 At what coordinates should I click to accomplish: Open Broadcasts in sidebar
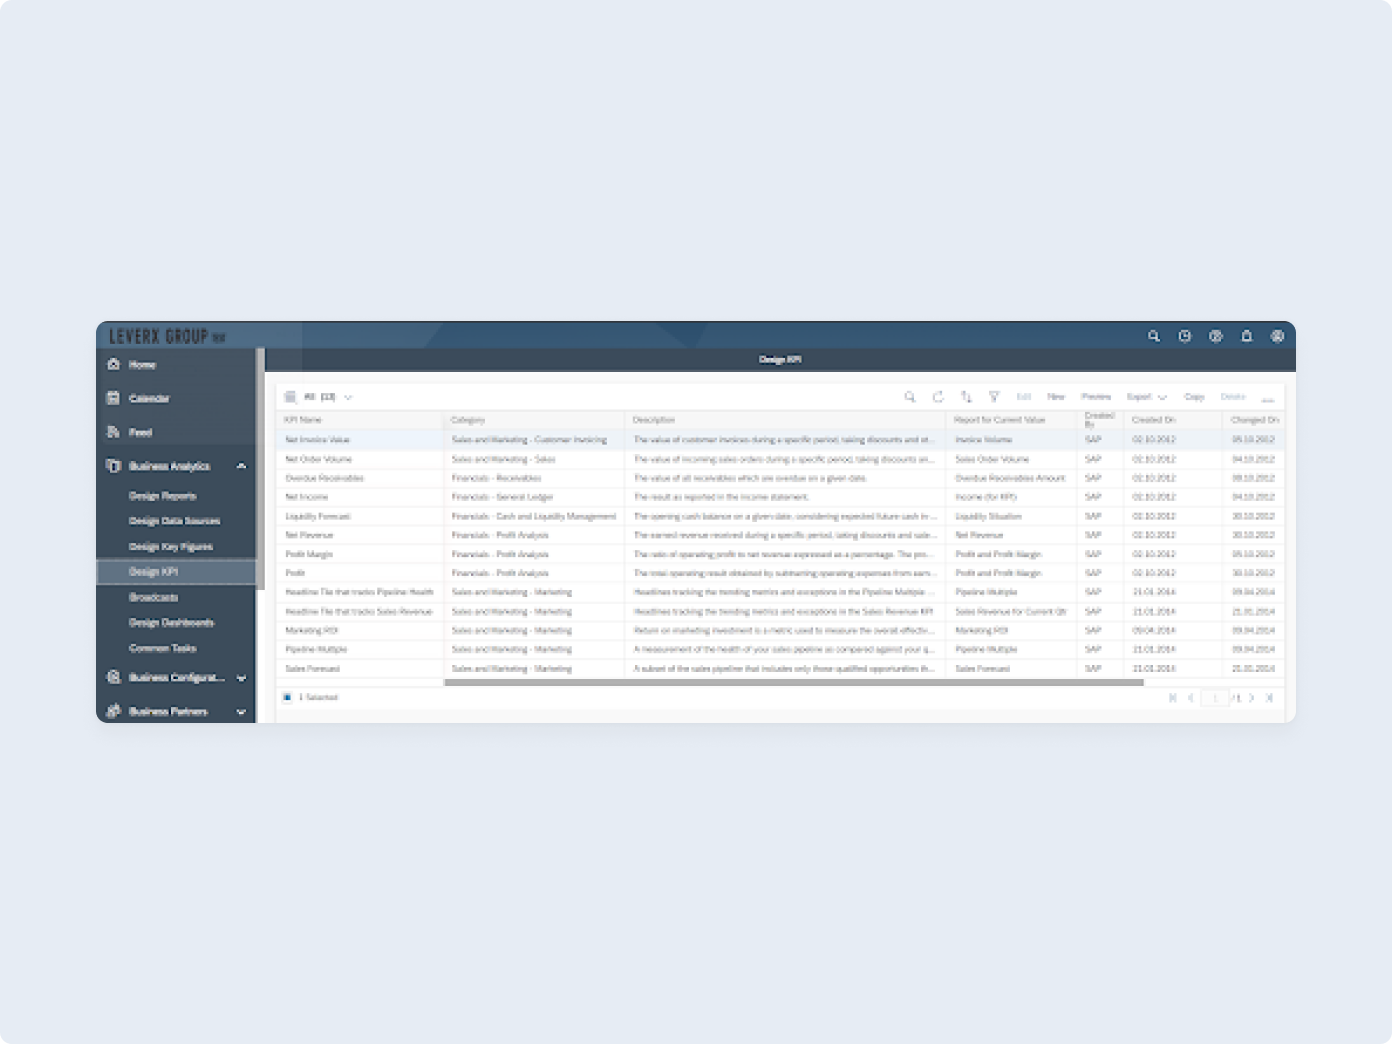point(153,598)
